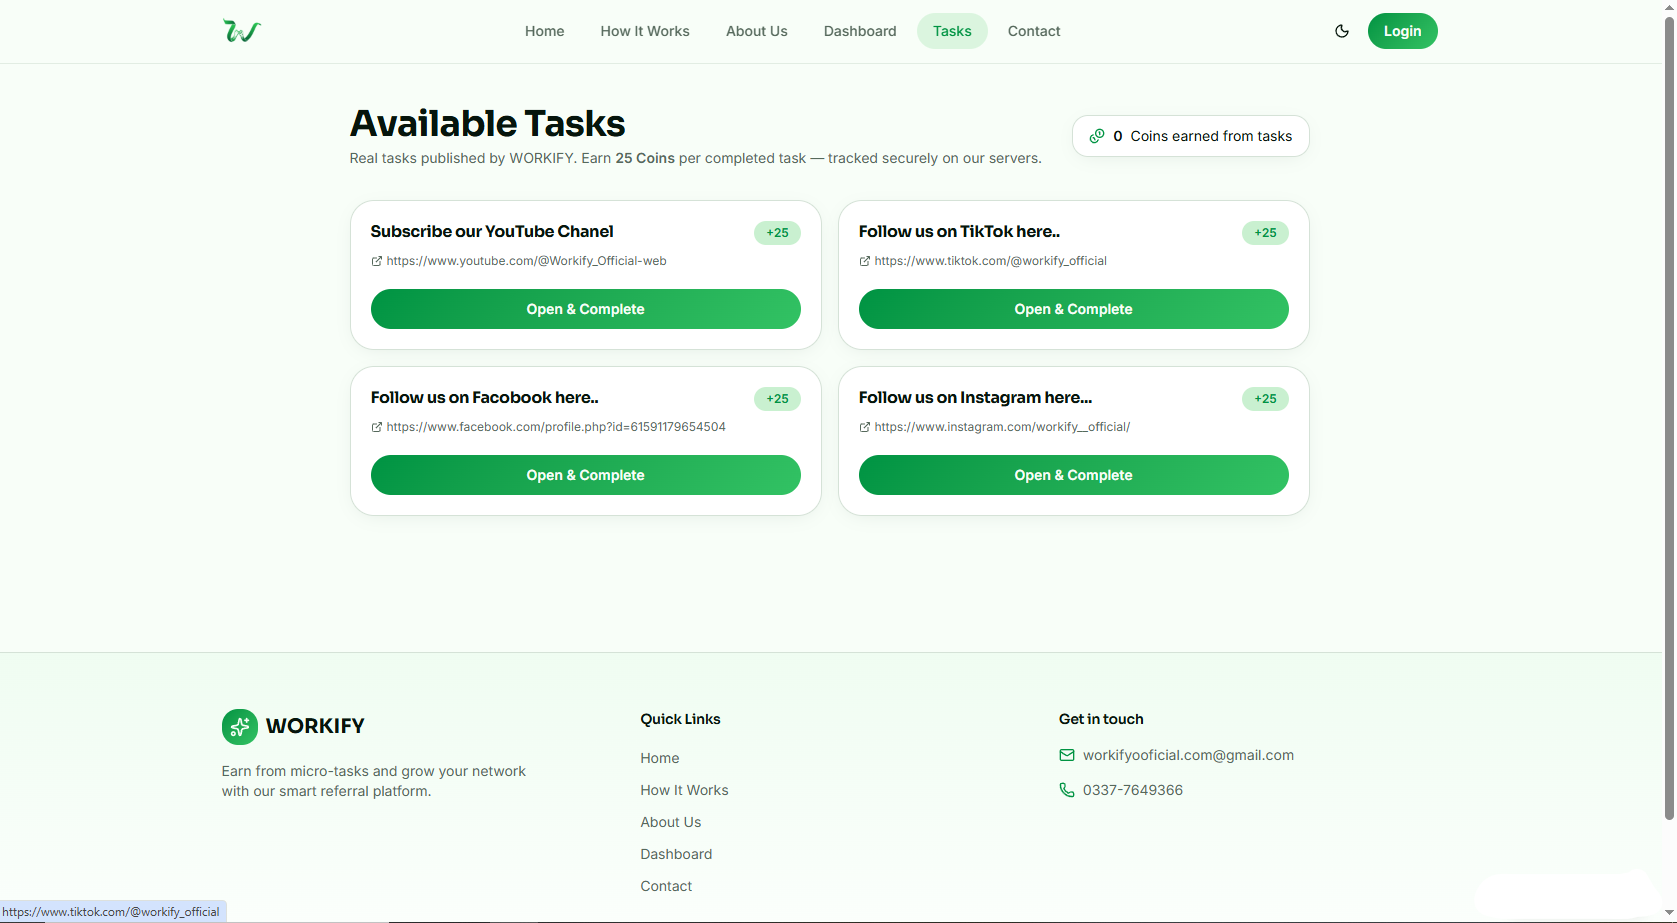Switch to the Dashboard nav tab

click(860, 31)
